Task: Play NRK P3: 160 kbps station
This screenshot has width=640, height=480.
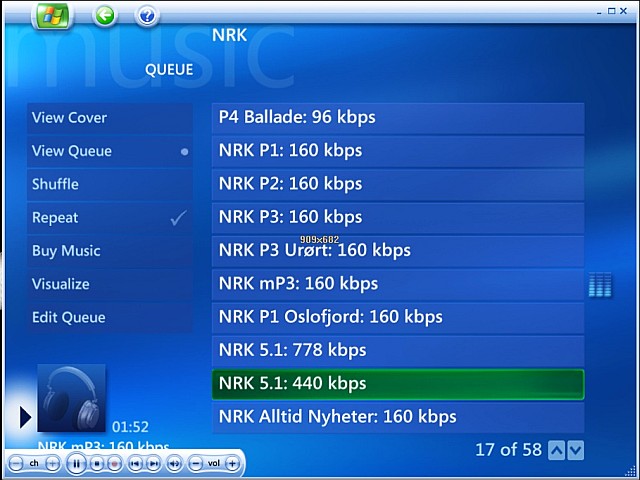Action: (398, 218)
